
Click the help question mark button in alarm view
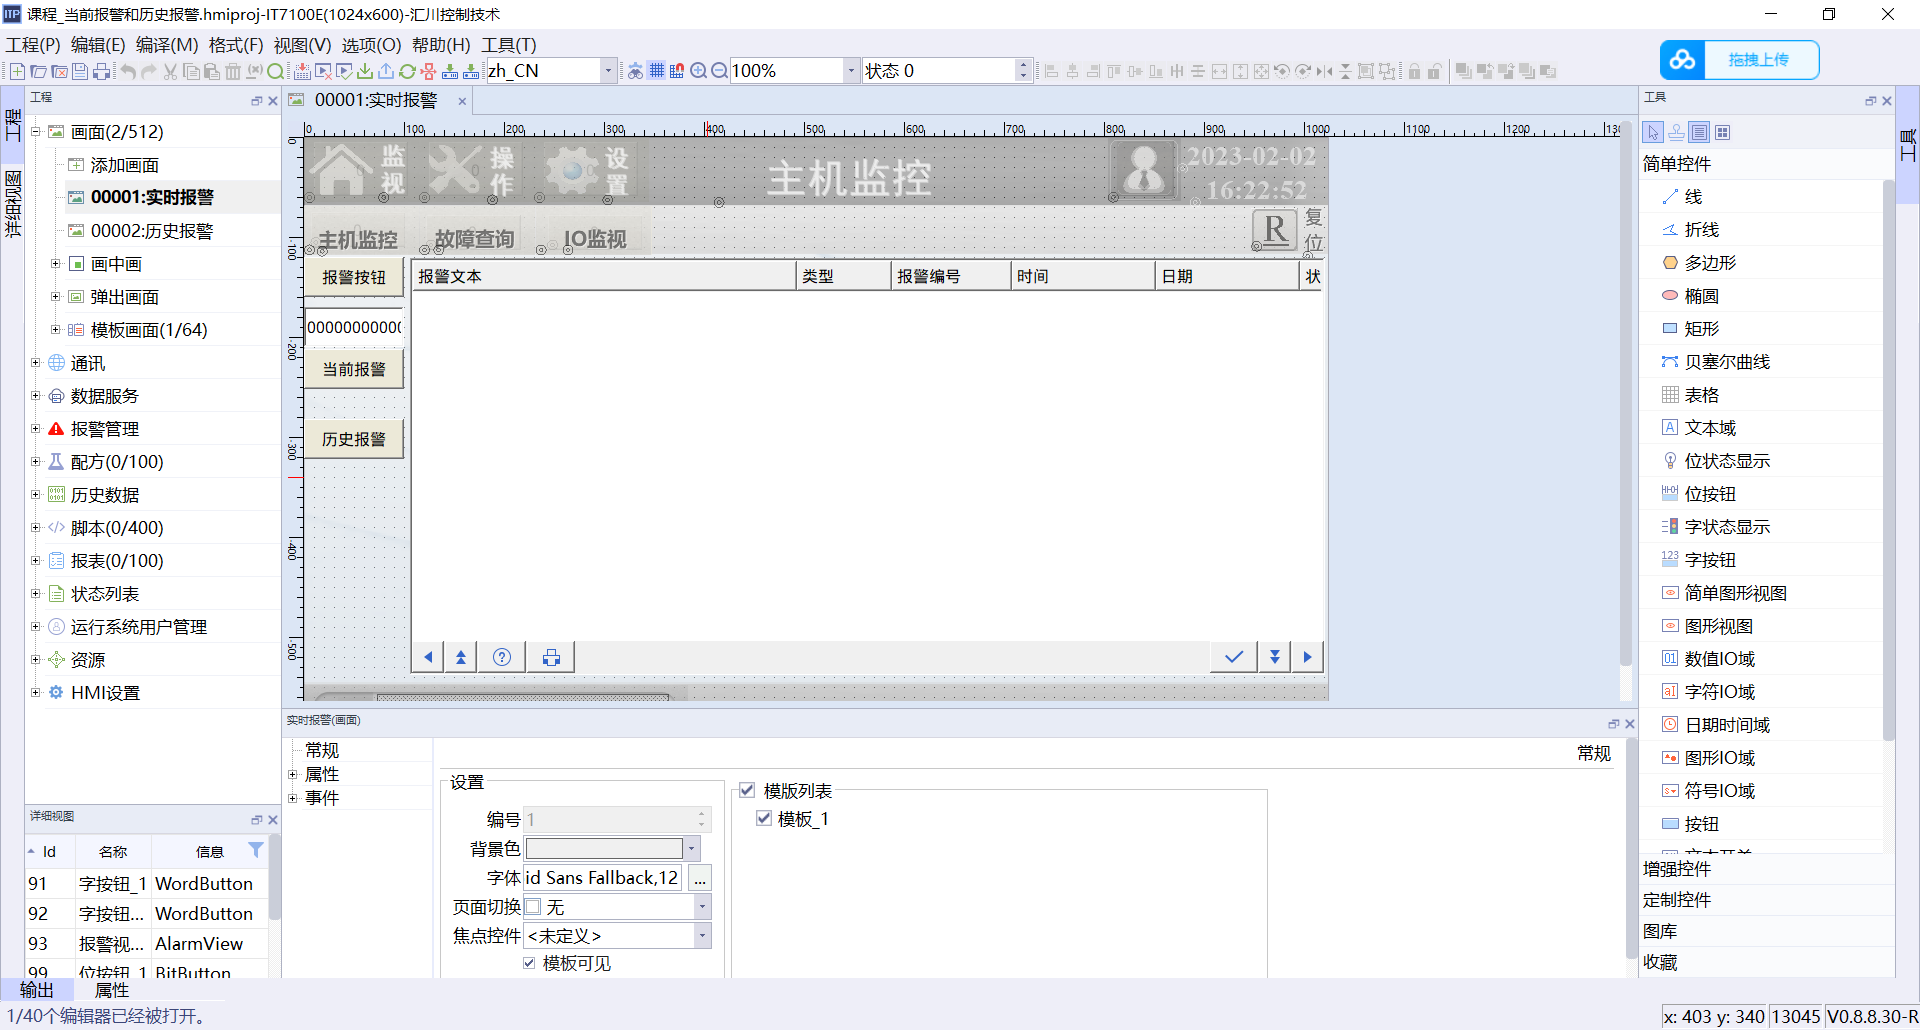tap(502, 657)
